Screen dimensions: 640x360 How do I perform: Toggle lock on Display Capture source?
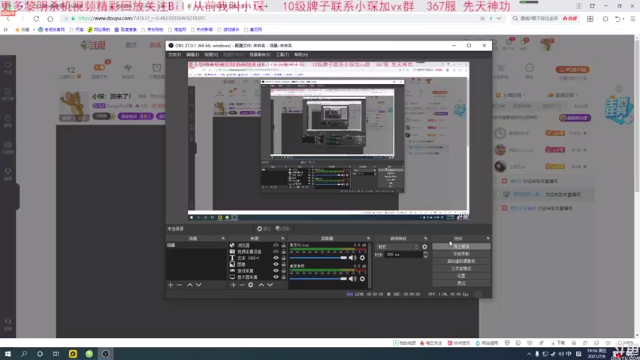[283, 277]
